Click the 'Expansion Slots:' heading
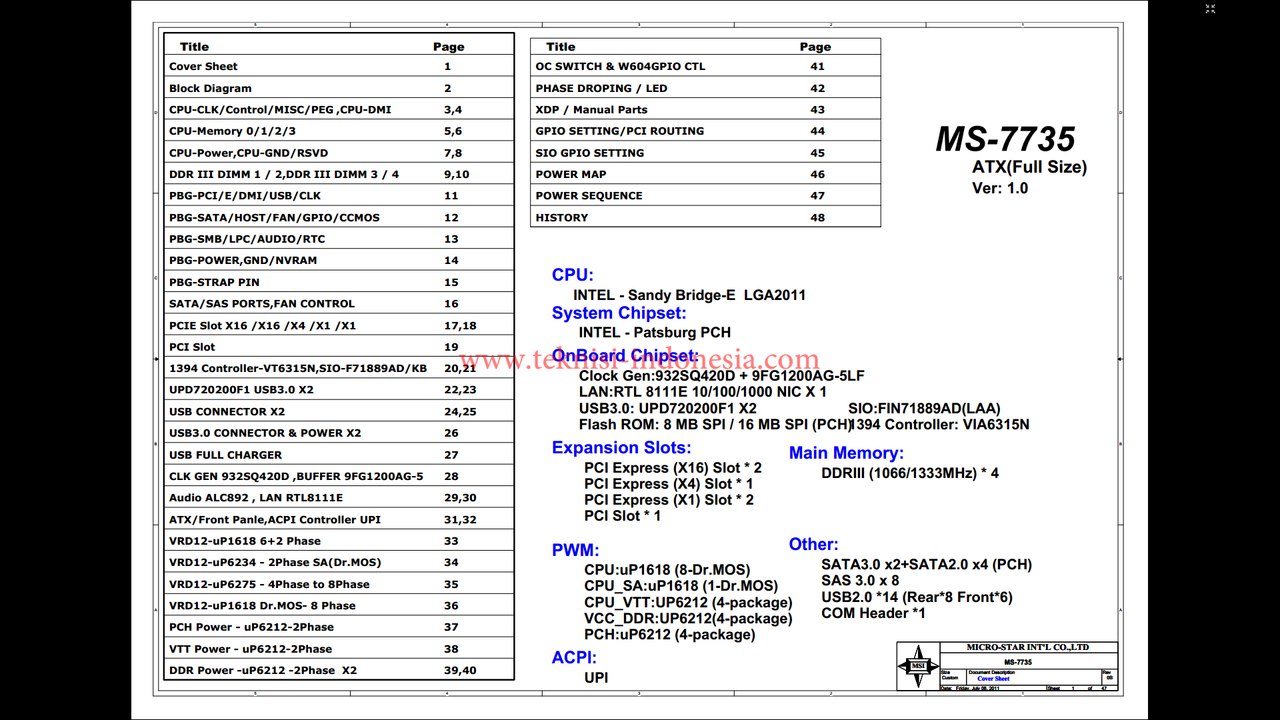1280x720 pixels. pos(621,448)
